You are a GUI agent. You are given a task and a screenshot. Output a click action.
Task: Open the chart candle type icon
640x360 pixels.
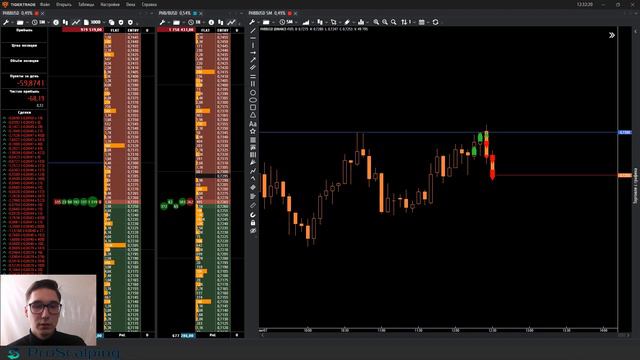(x=320, y=22)
